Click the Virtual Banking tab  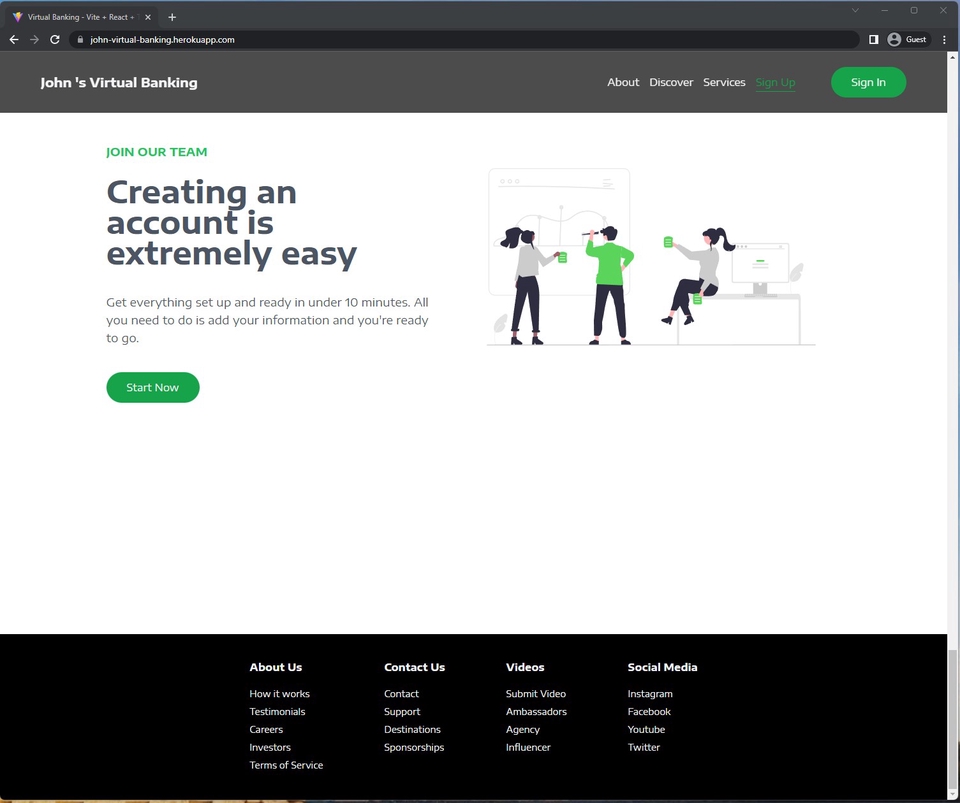(80, 16)
